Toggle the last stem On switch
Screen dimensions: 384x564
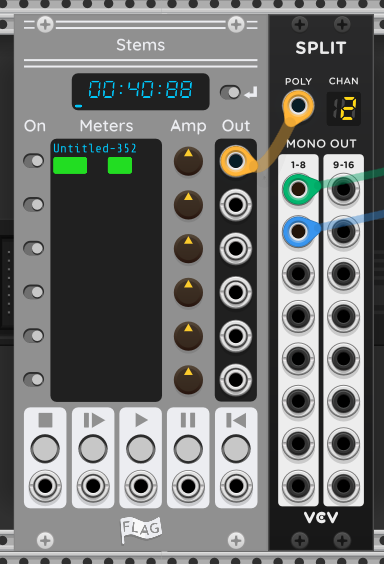coord(34,379)
